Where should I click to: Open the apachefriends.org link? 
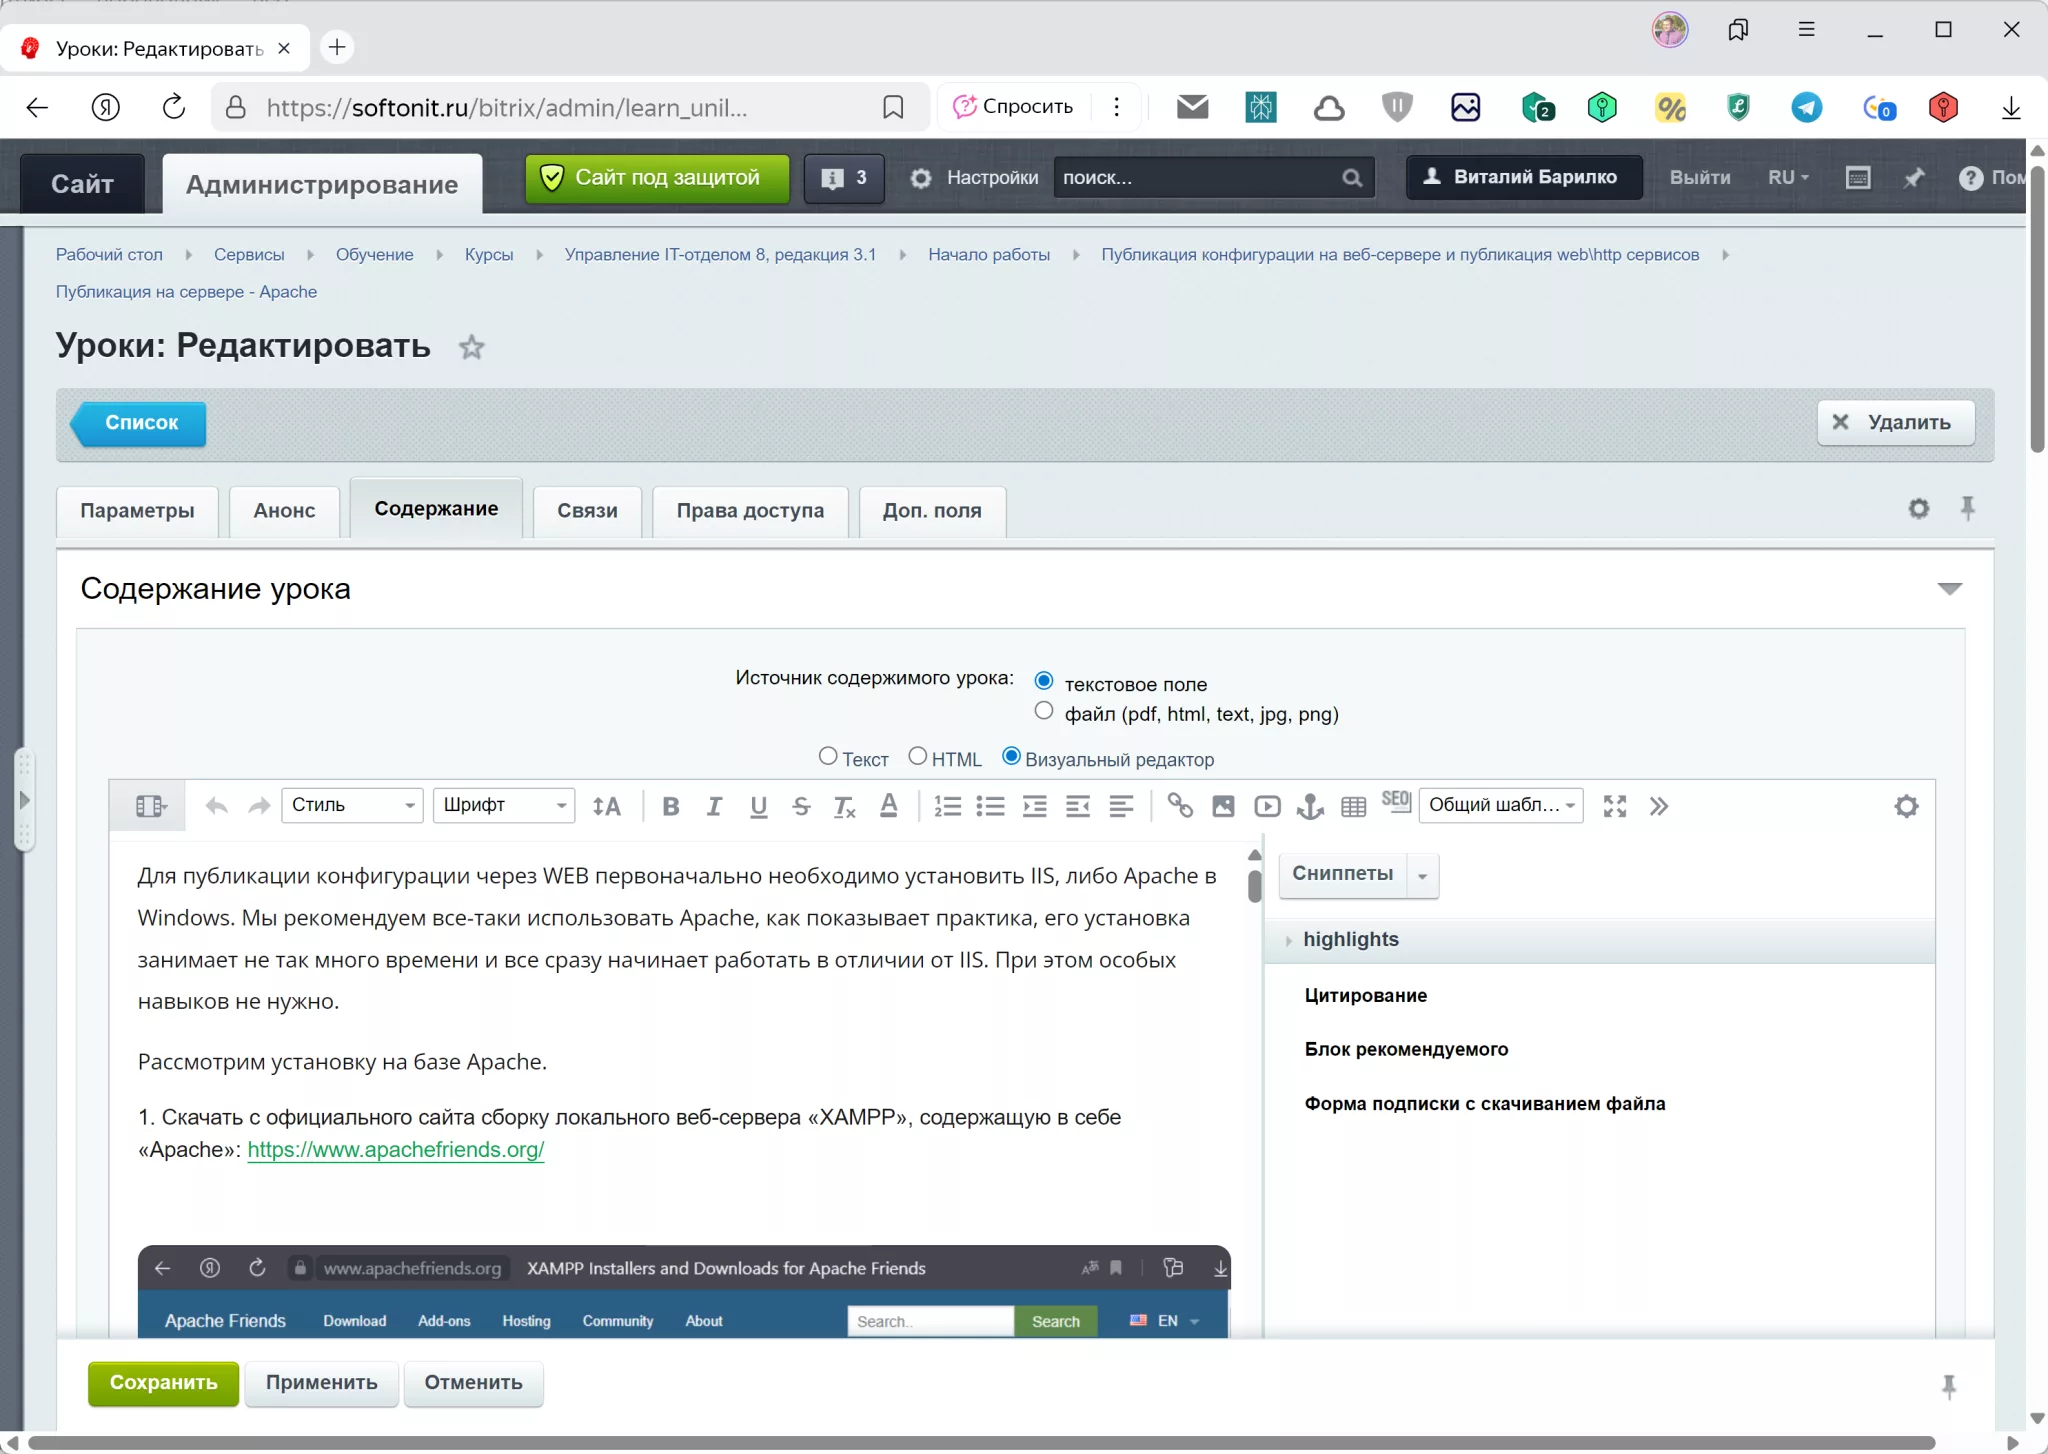(395, 1150)
